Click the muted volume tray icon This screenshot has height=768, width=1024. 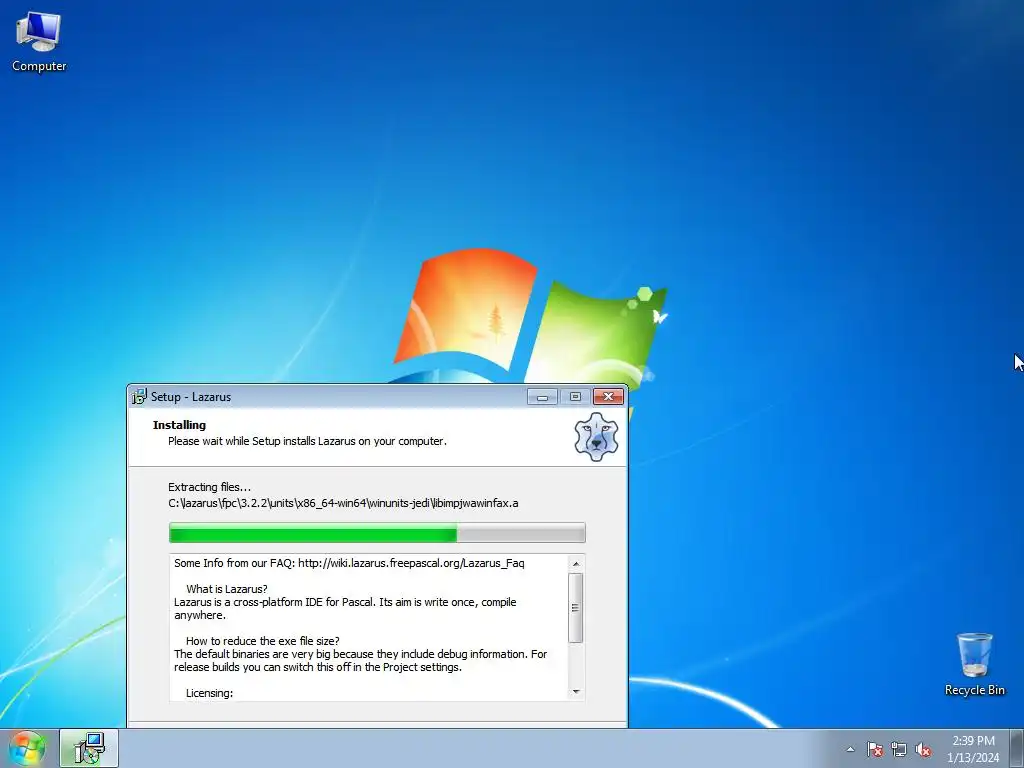pyautogui.click(x=923, y=749)
